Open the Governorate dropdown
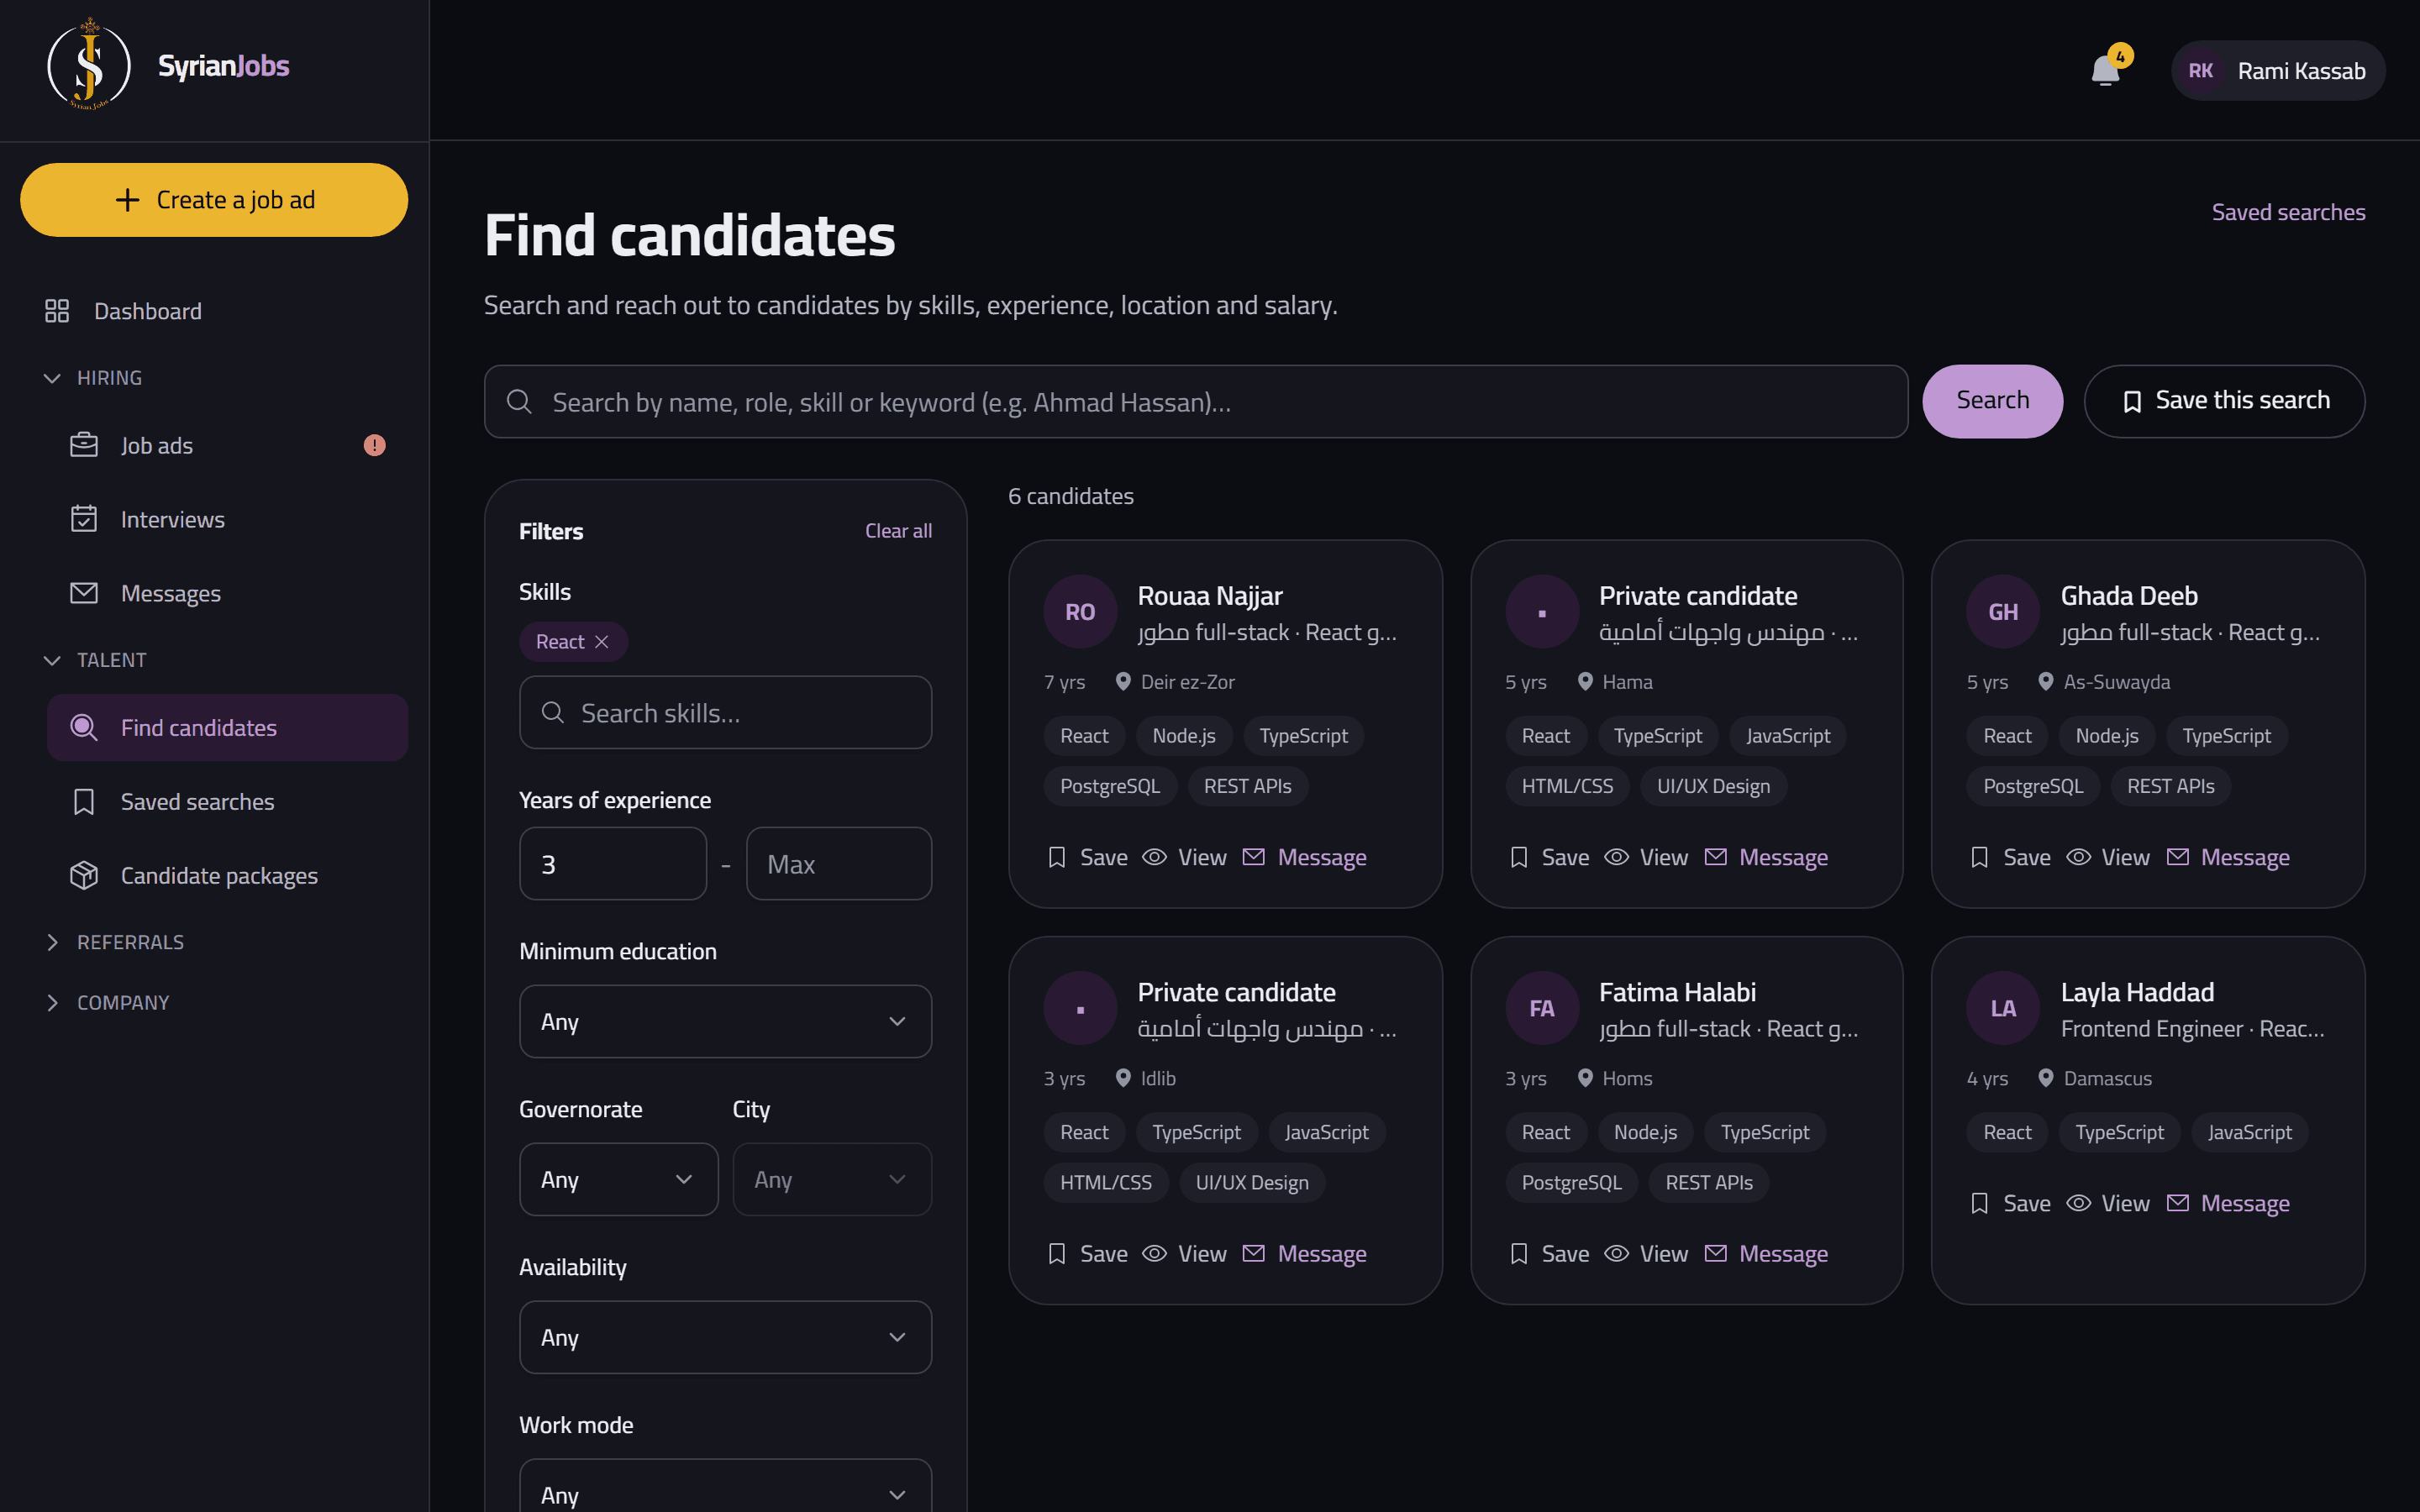Viewport: 2420px width, 1512px height. pos(618,1179)
